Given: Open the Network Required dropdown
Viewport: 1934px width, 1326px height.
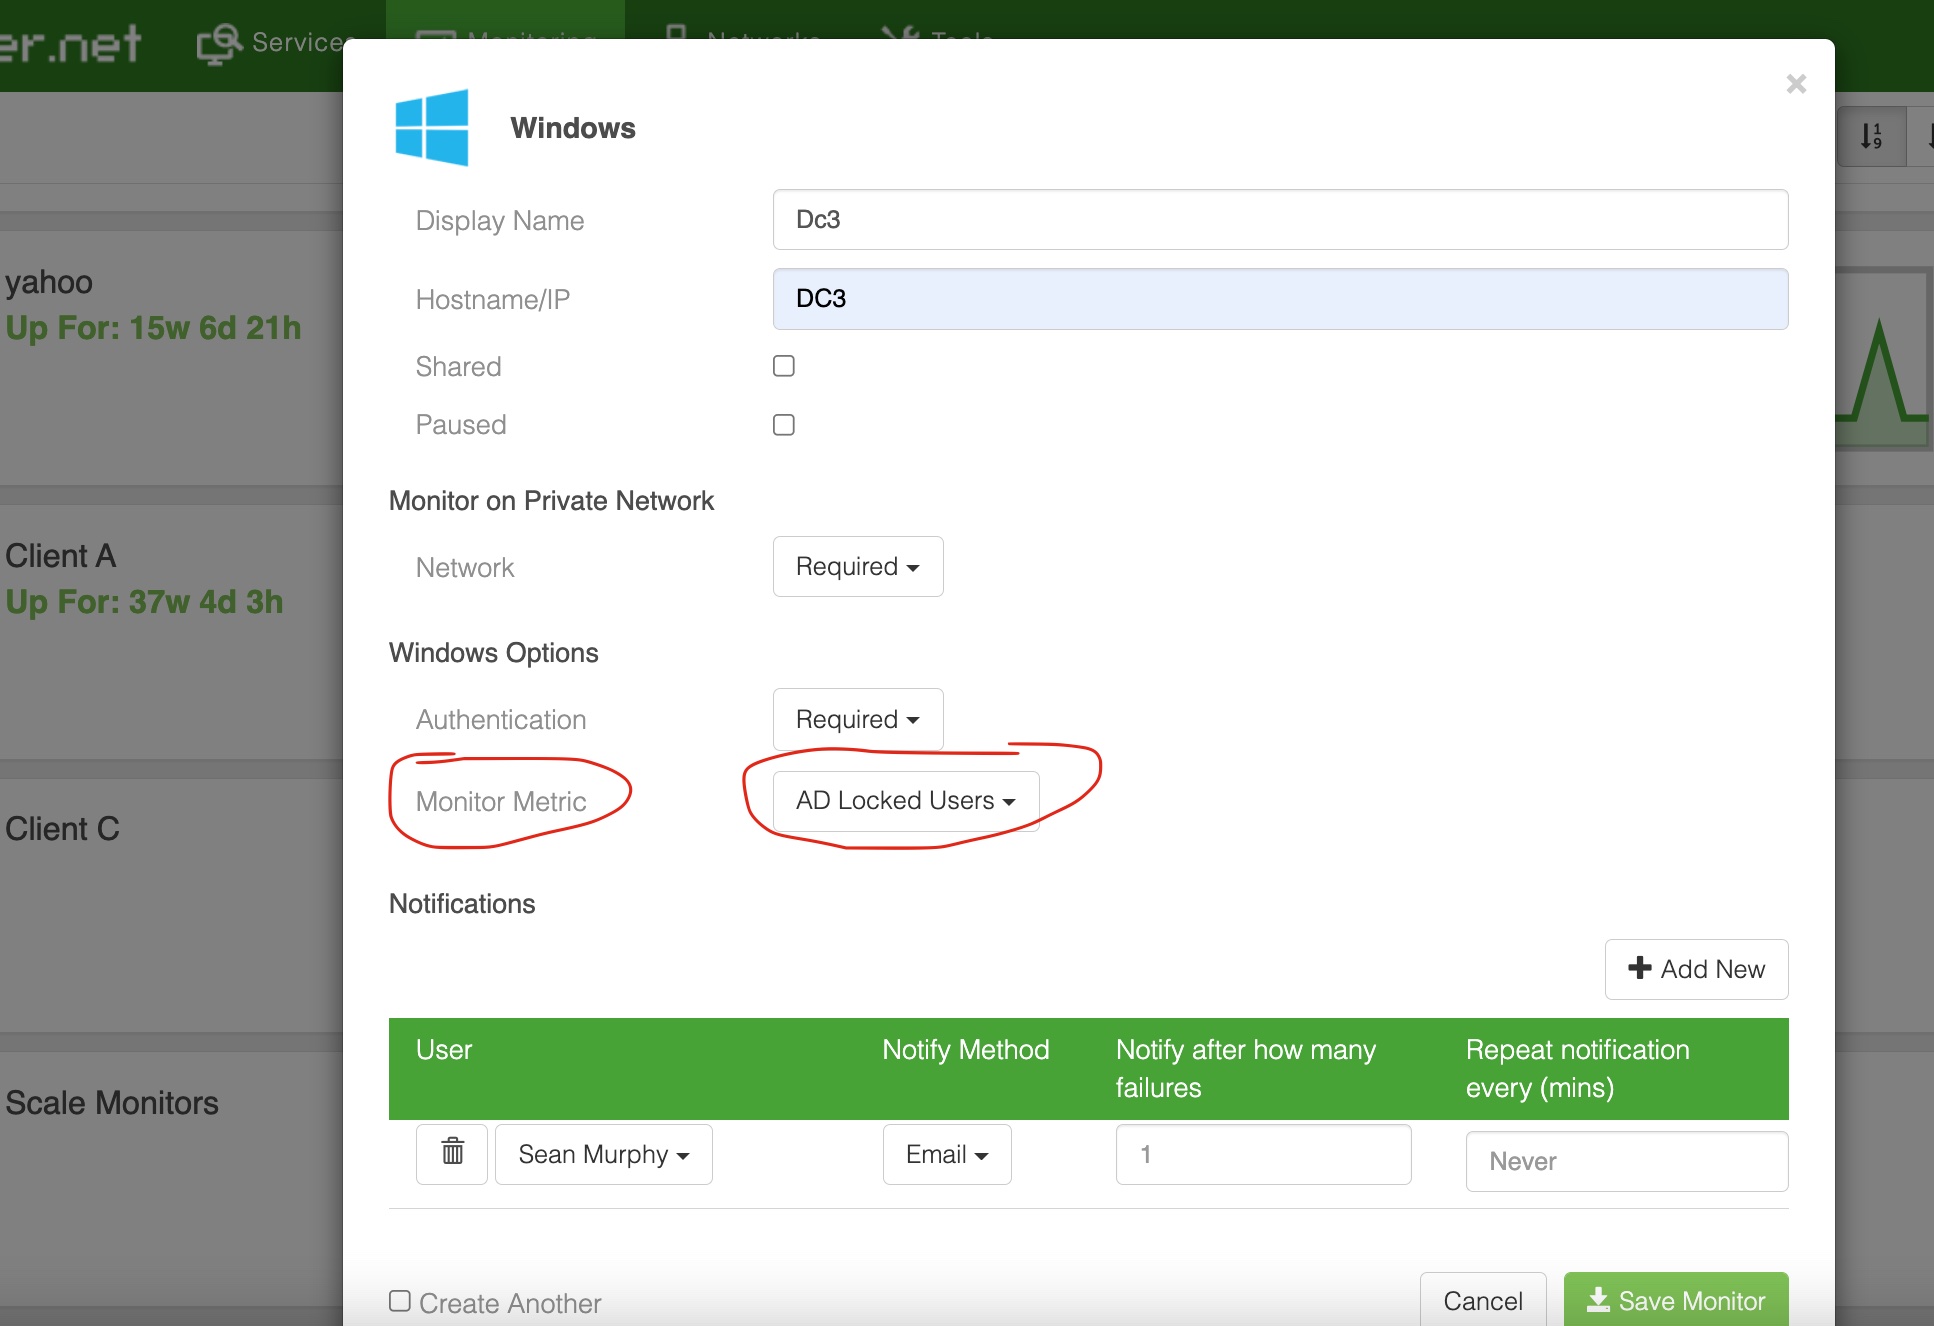Looking at the screenshot, I should [x=857, y=567].
